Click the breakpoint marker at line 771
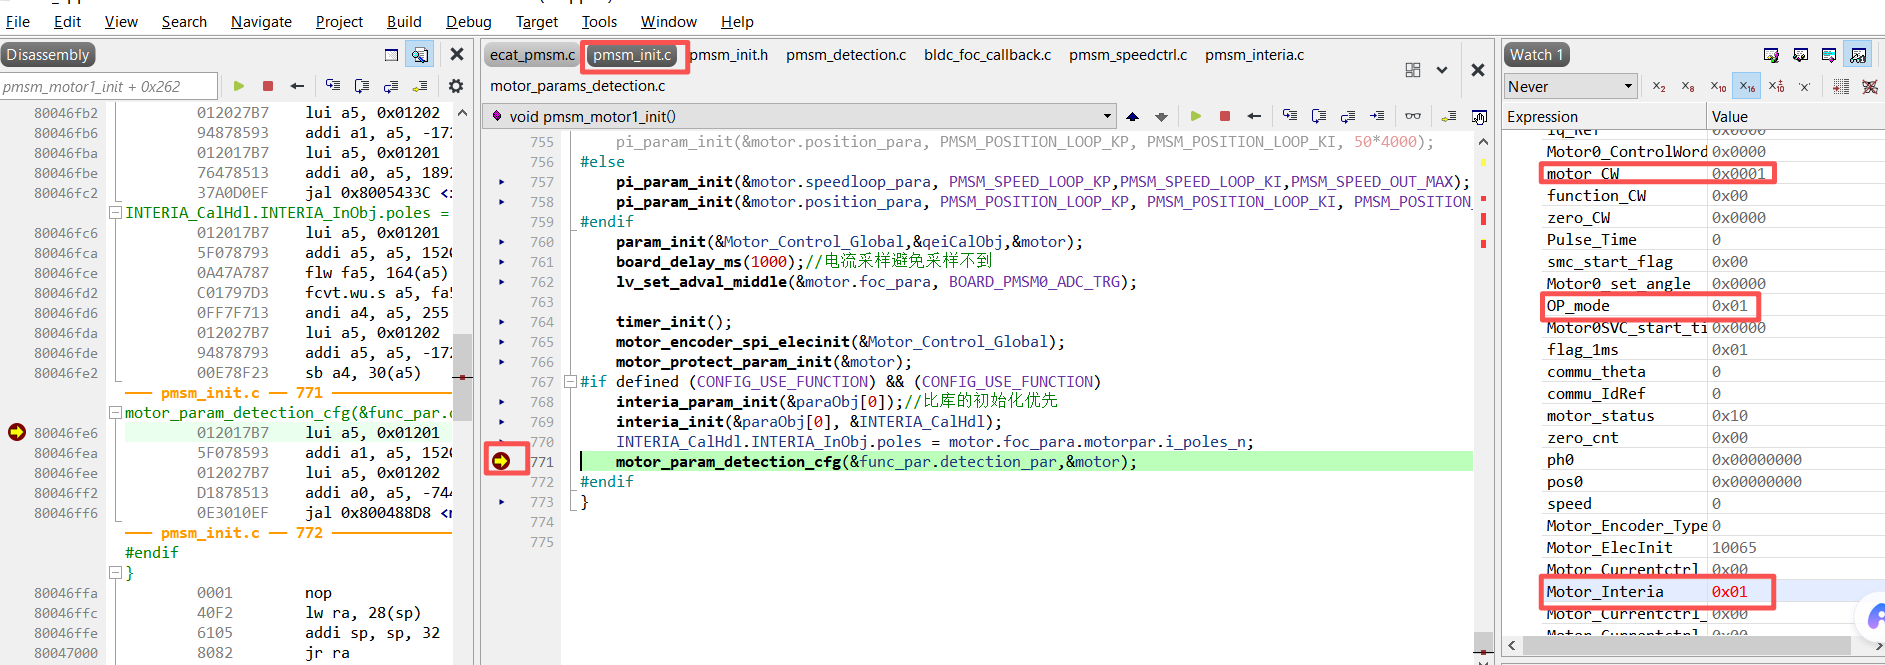Screen dimensions: 1885x665 click(501, 461)
